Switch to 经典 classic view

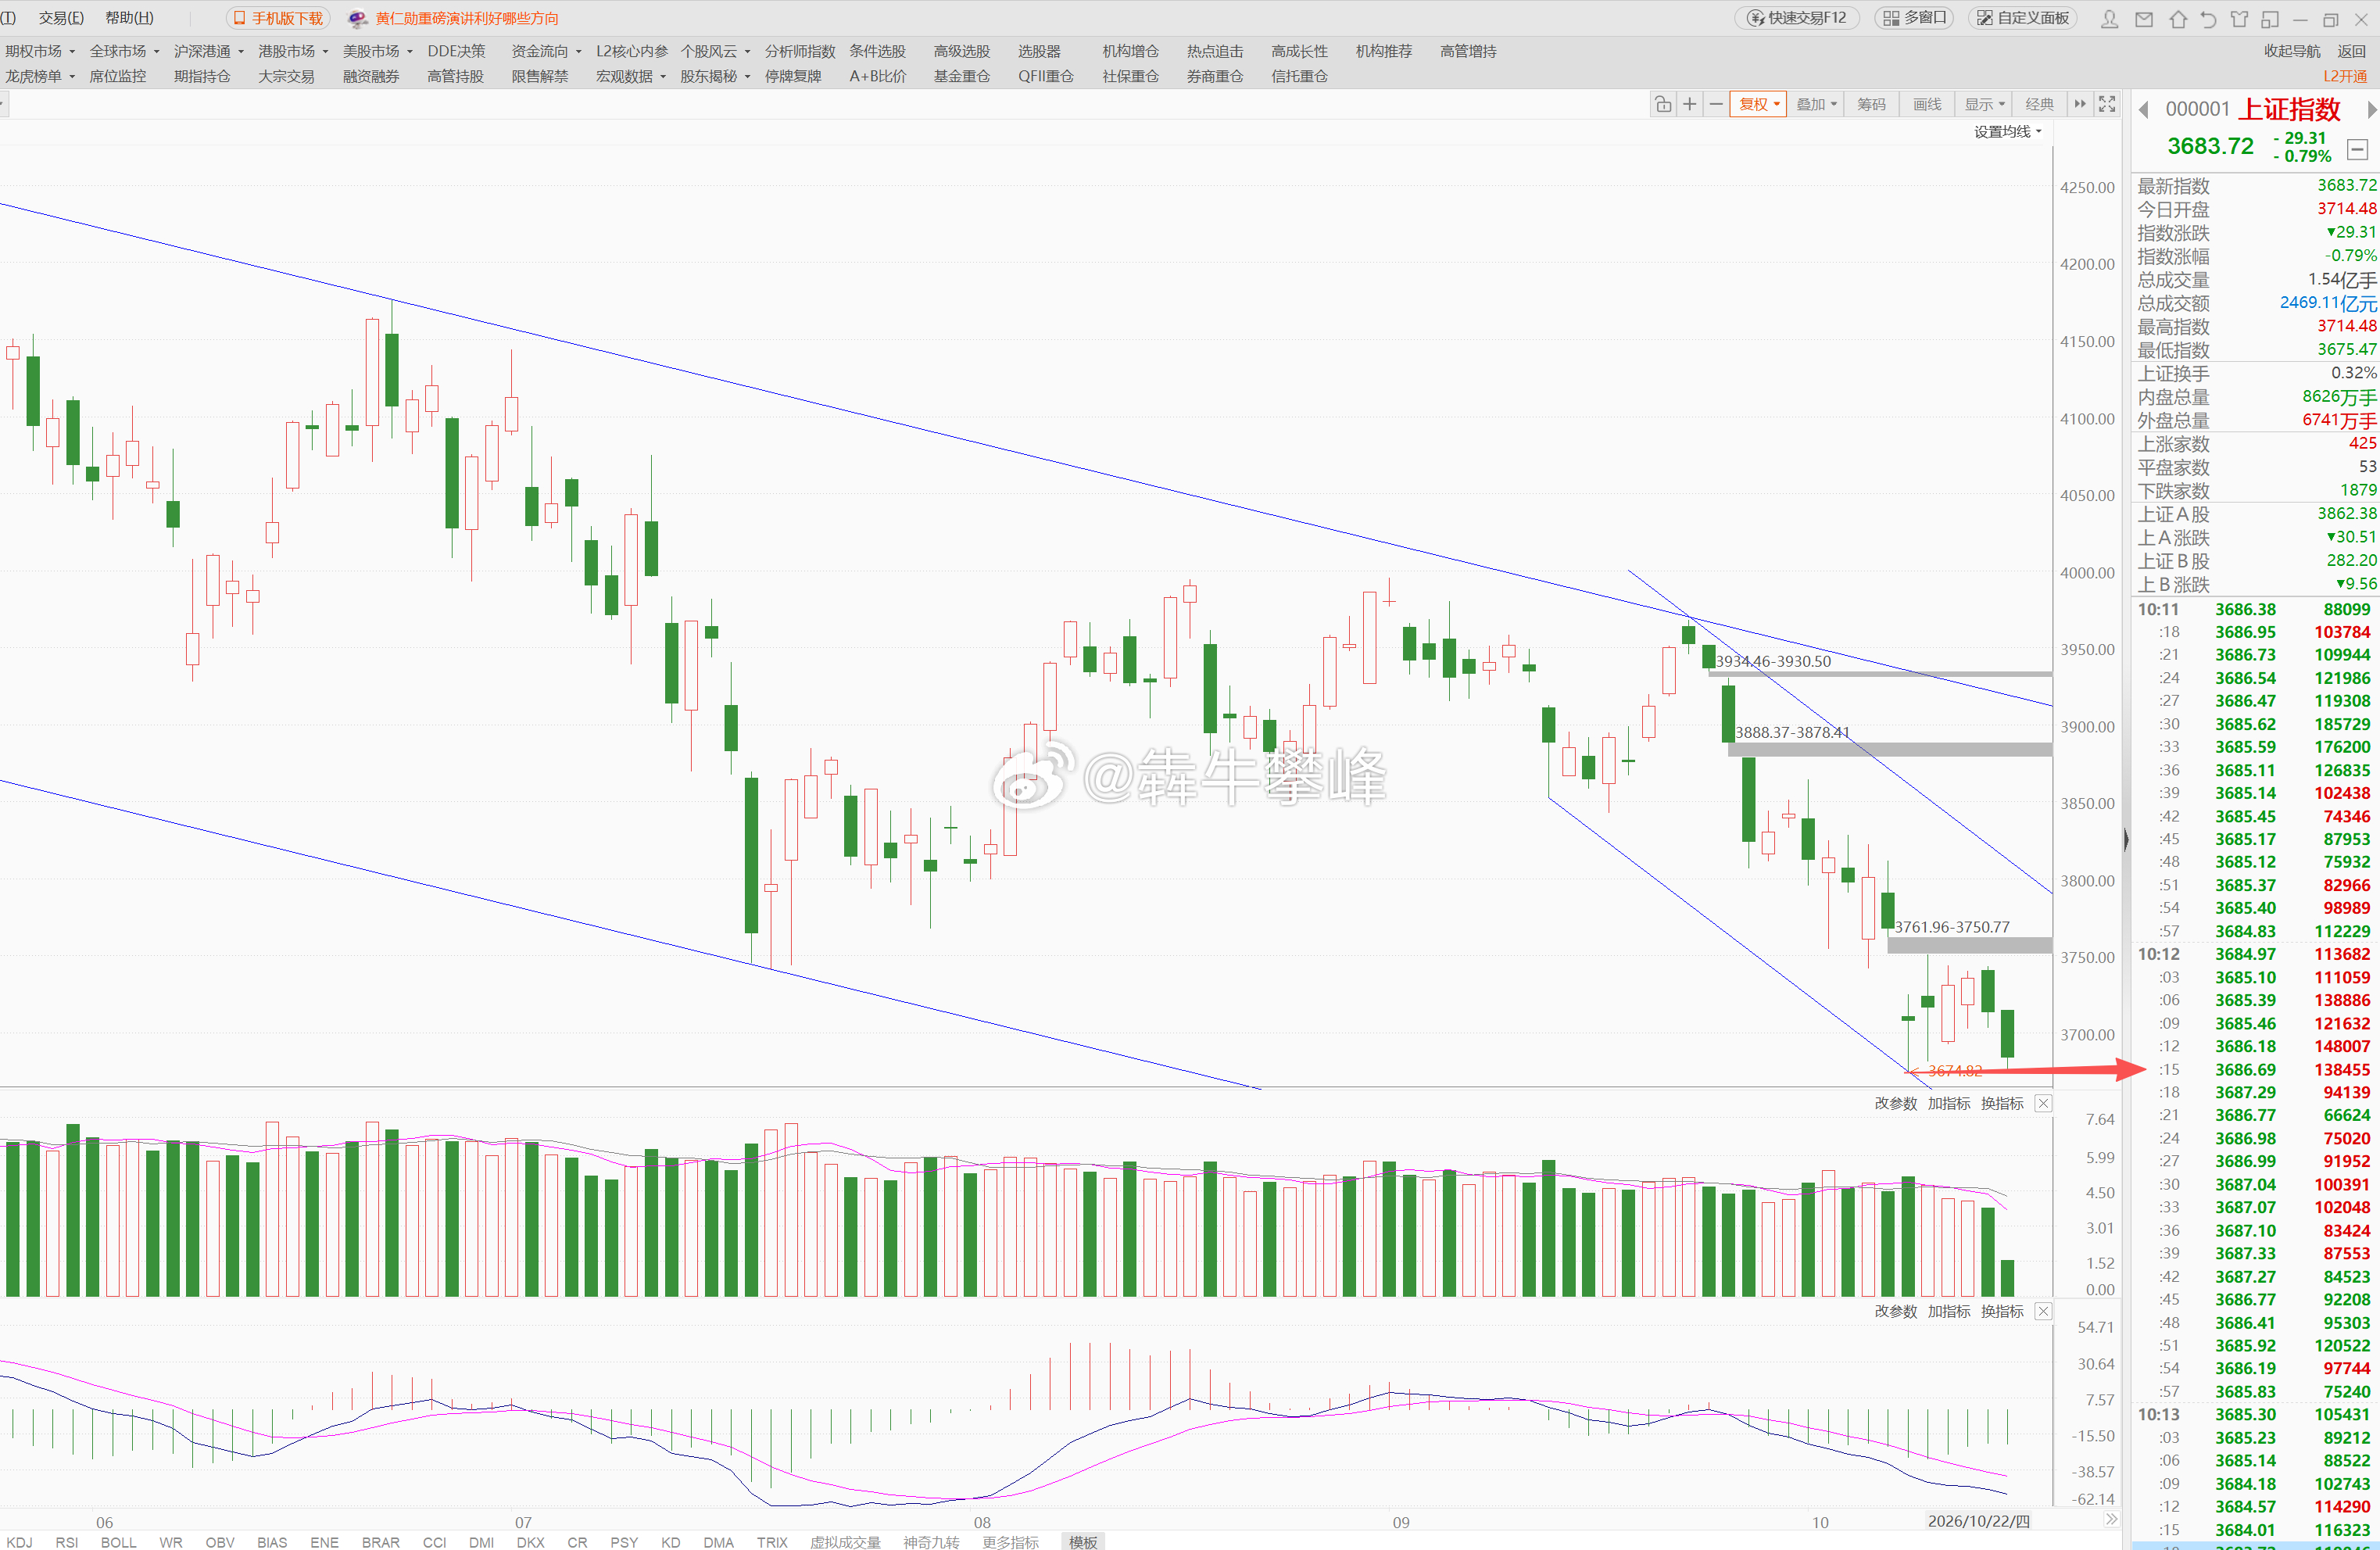(x=2039, y=104)
